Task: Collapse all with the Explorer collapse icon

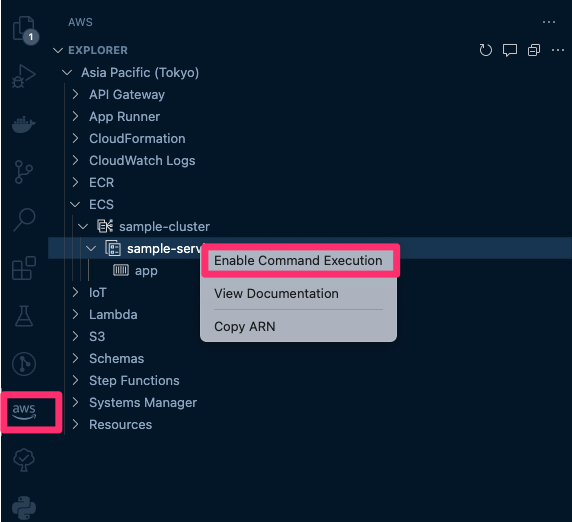Action: point(534,50)
